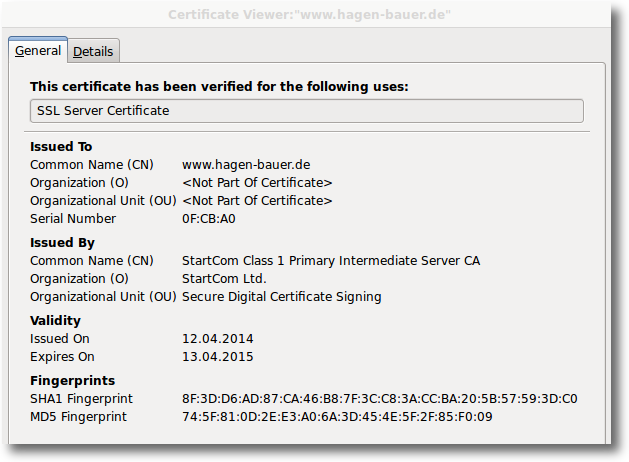Viewport: 629px width, 462px height.
Task: Click the Validity heading
Action: [x=55, y=320]
